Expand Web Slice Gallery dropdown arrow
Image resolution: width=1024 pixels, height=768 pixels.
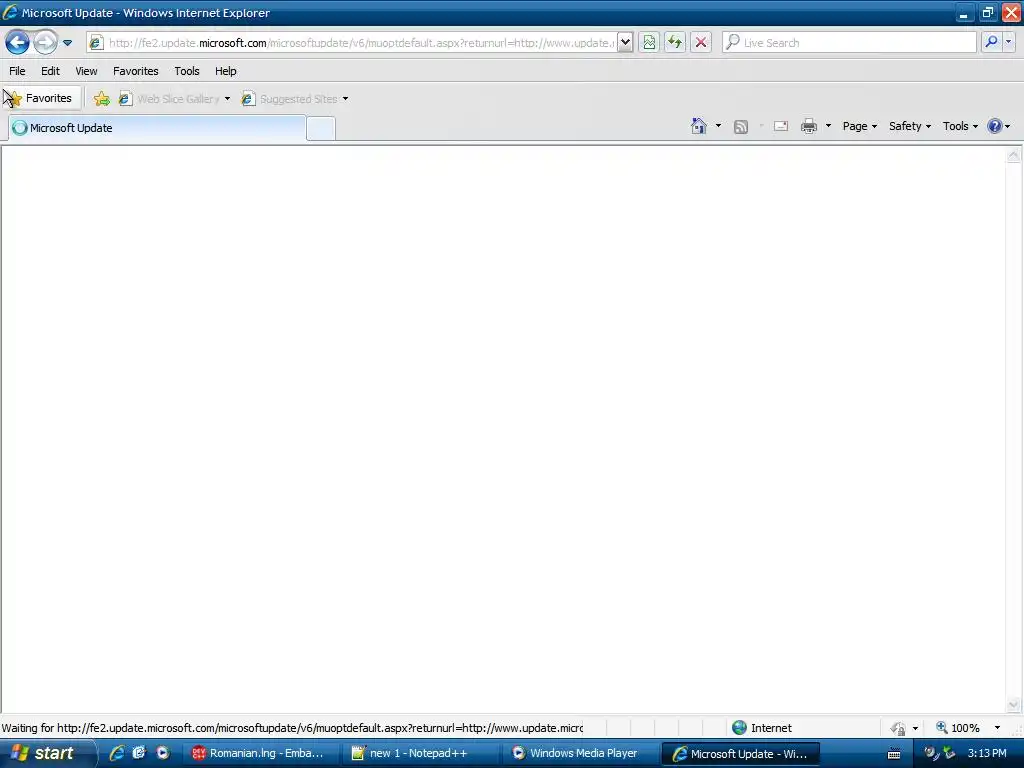pos(227,99)
